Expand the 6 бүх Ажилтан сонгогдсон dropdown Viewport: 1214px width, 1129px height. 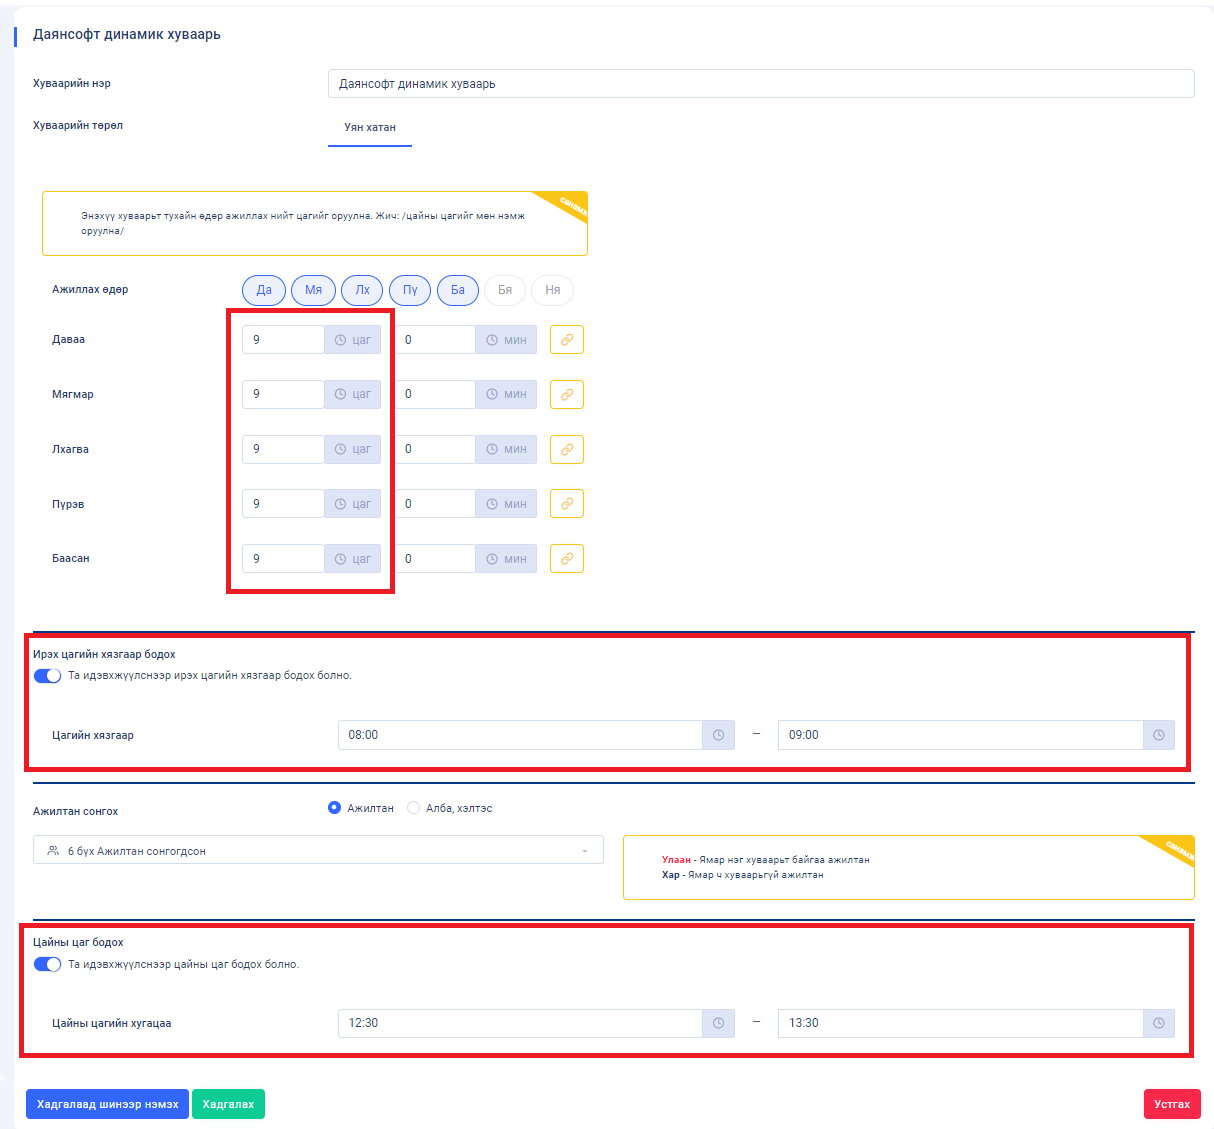318,851
